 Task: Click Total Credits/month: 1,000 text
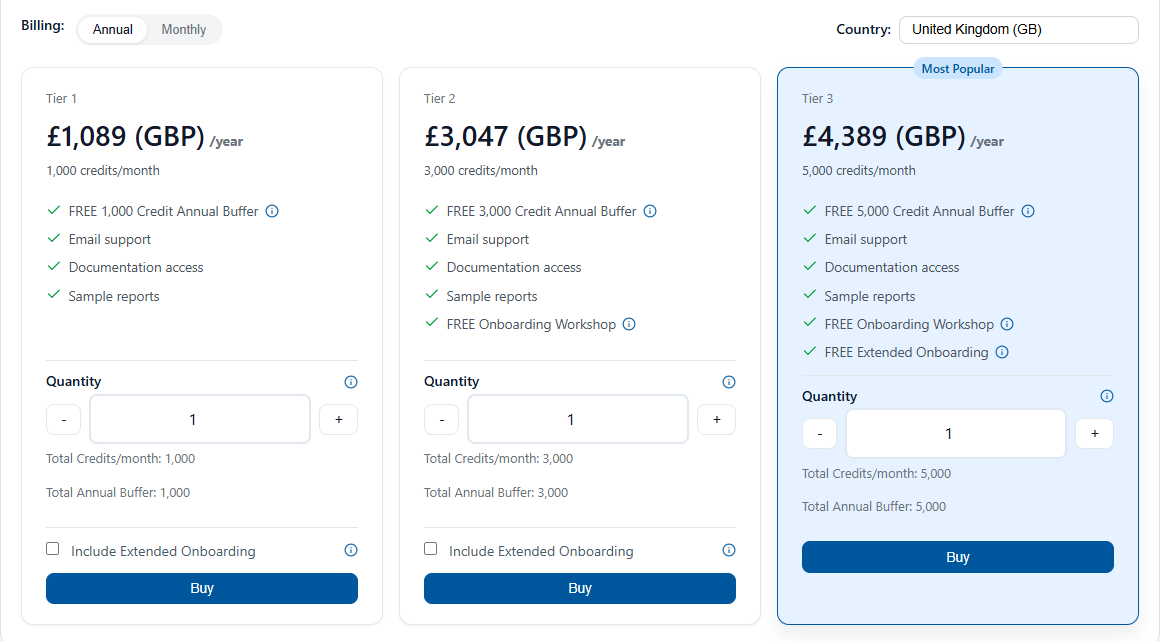click(x=121, y=458)
